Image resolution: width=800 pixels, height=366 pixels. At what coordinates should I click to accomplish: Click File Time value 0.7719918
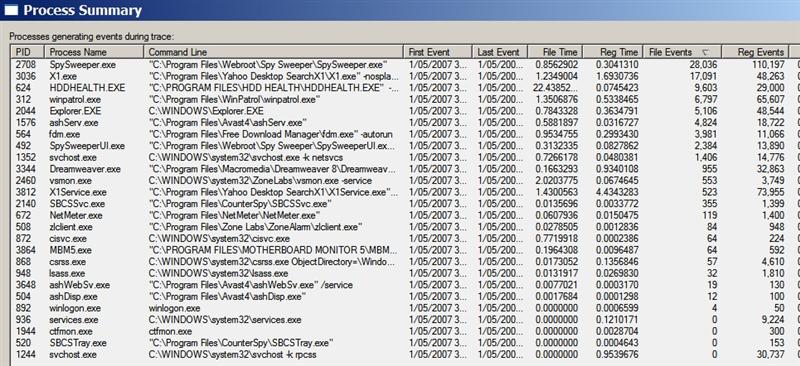pyautogui.click(x=557, y=238)
